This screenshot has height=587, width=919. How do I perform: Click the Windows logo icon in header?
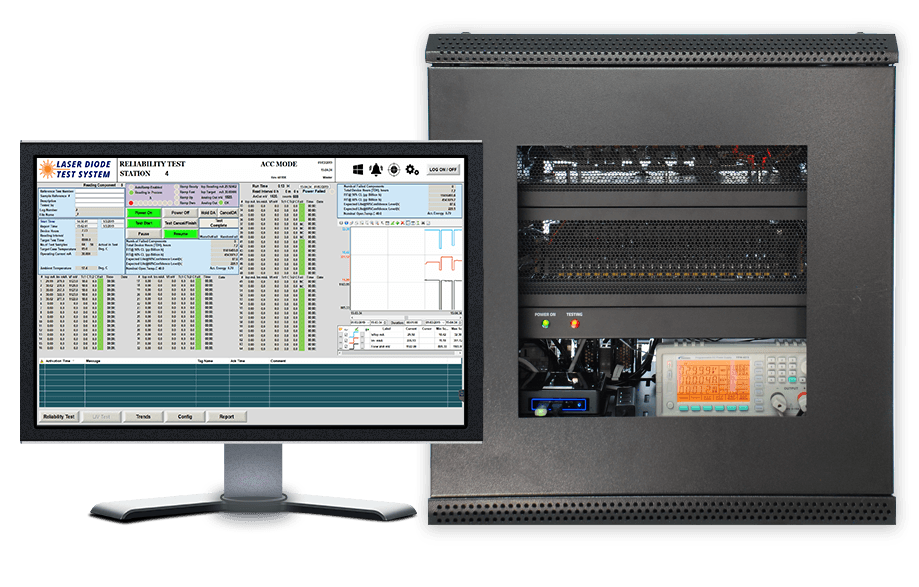click(356, 169)
